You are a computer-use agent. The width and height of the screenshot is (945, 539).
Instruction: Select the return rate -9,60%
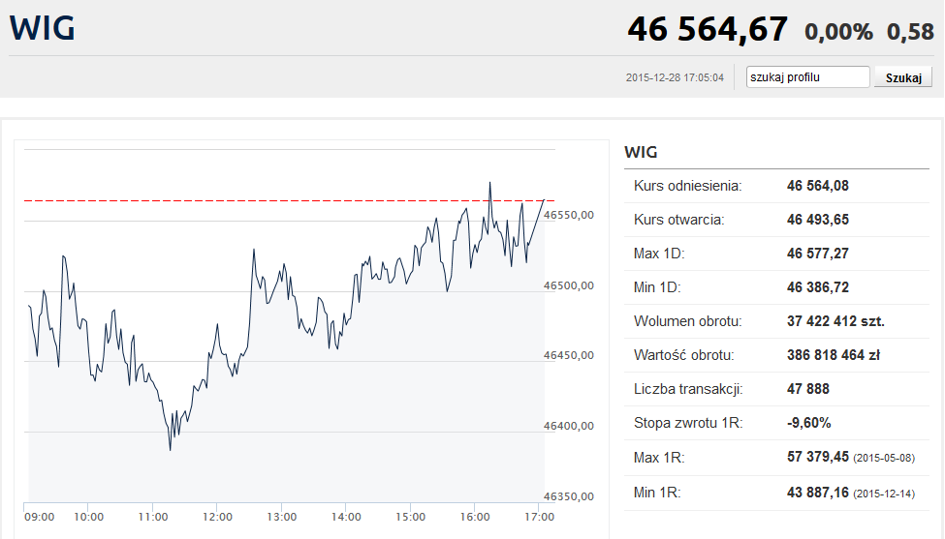click(x=809, y=423)
